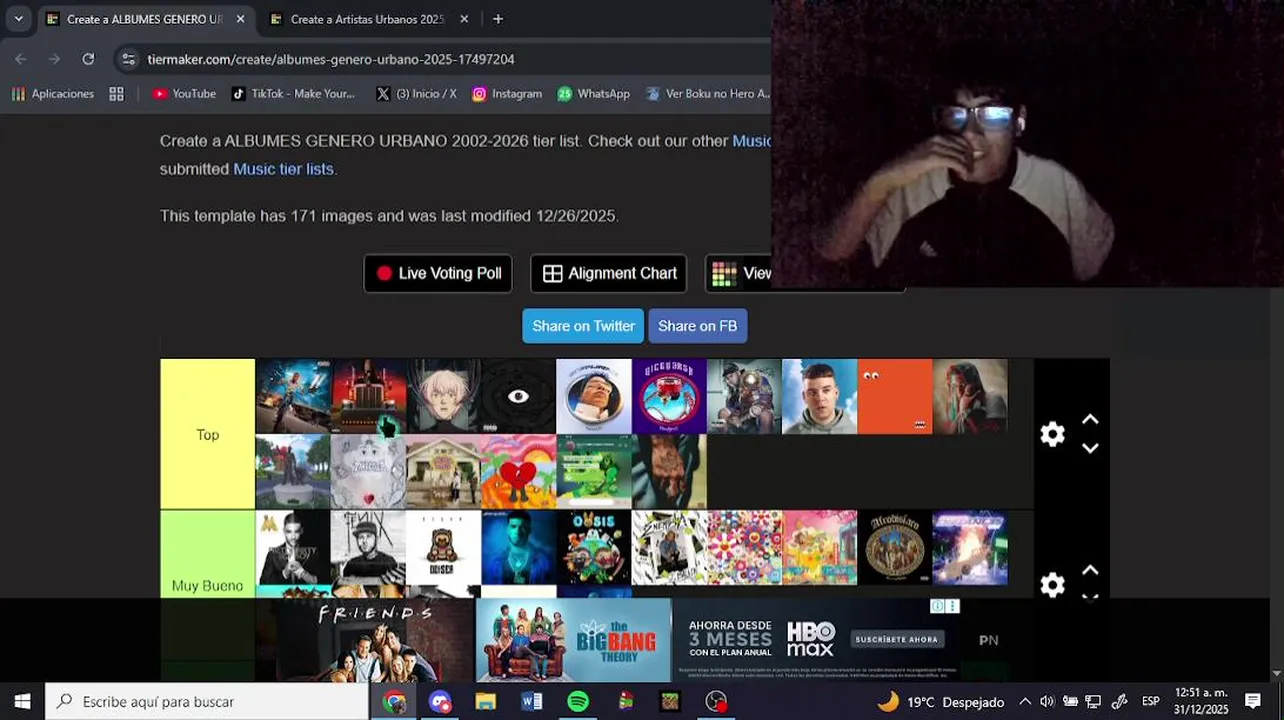The width and height of the screenshot is (1284, 720).
Task: Open a new browser tab
Action: coord(498,19)
